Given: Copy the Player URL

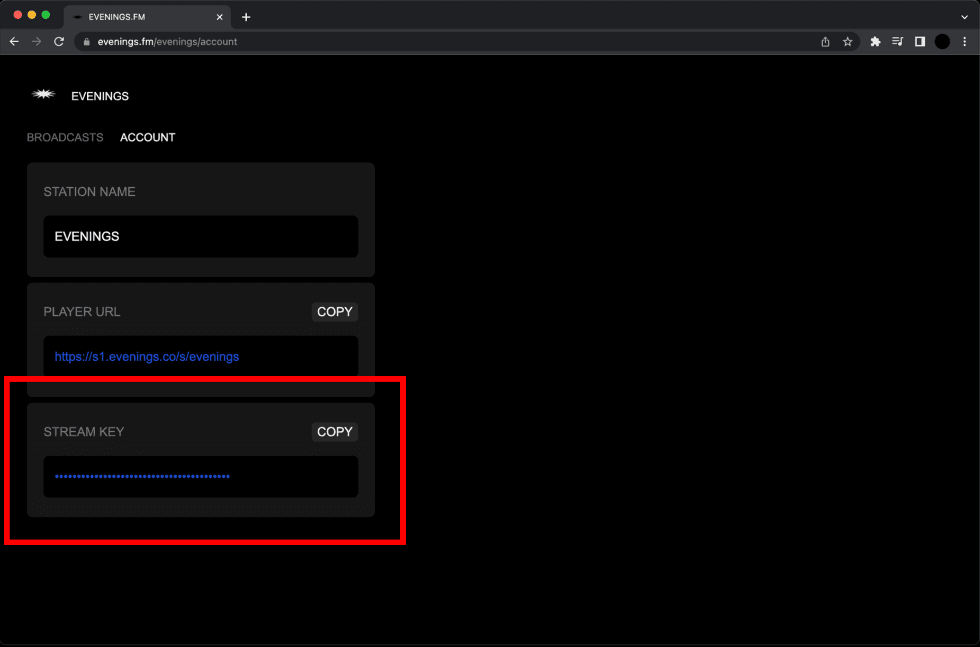Looking at the screenshot, I should click(334, 312).
